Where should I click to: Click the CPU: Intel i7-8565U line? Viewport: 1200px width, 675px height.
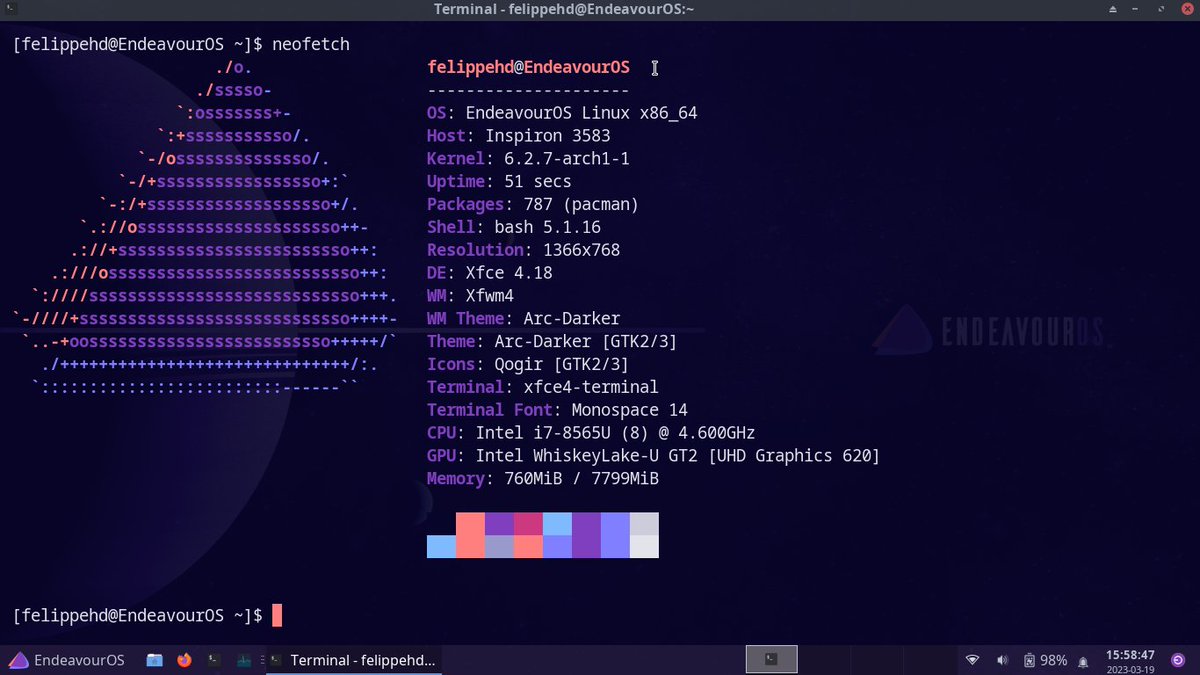pyautogui.click(x=591, y=433)
